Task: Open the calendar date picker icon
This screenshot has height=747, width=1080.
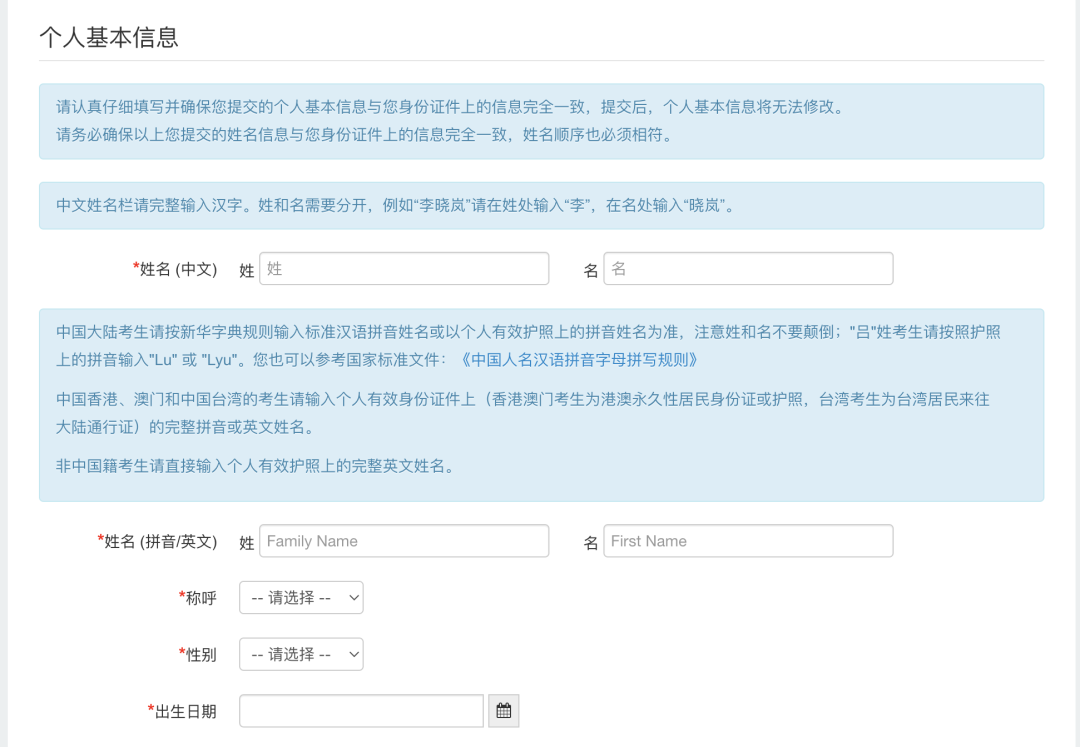Action: point(504,711)
